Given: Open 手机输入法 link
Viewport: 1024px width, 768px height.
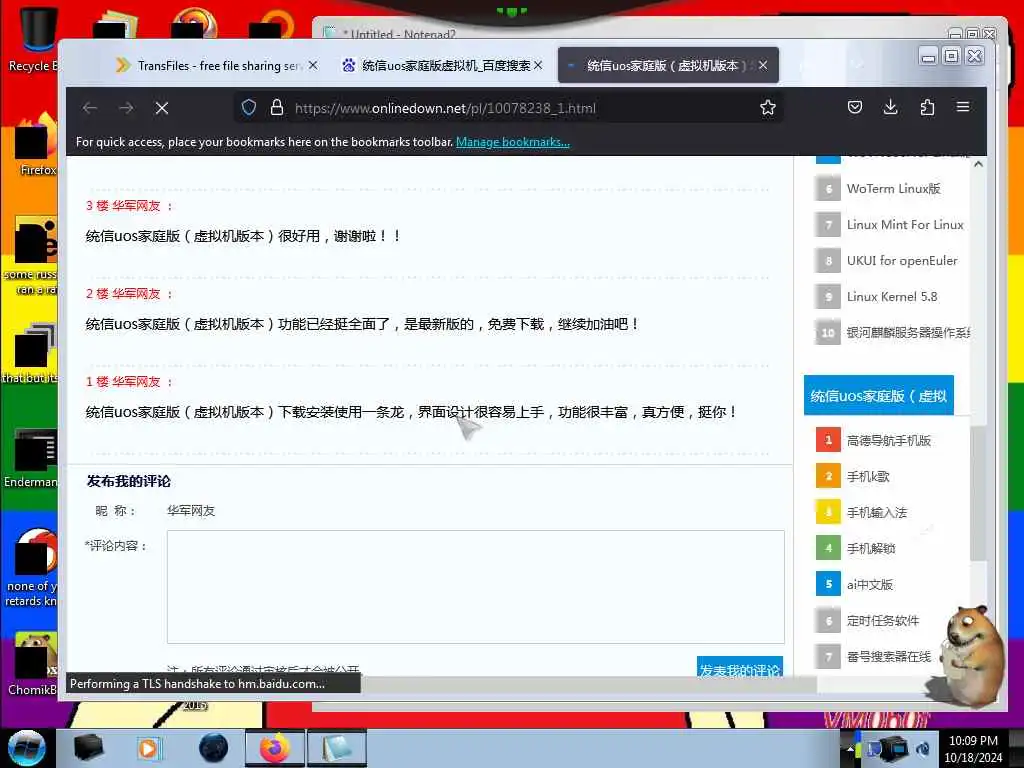Looking at the screenshot, I should click(x=876, y=513).
